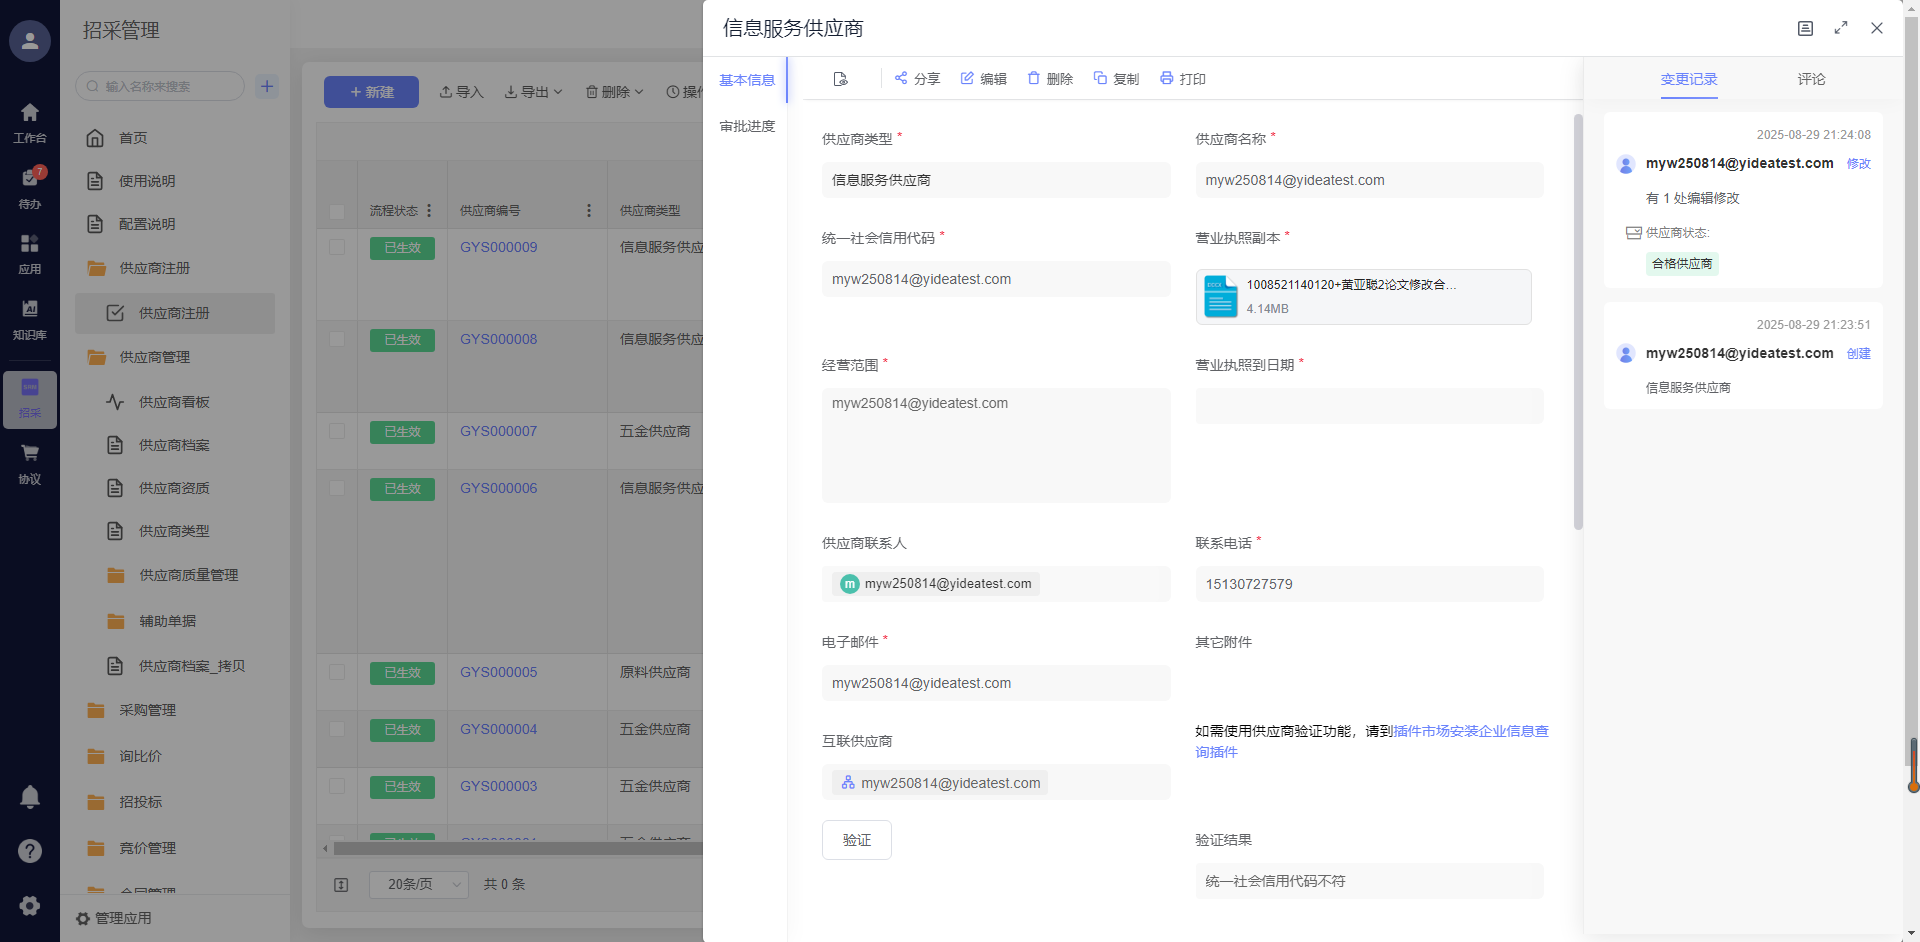
Task: Expand the detail panel to fullscreen
Action: pyautogui.click(x=1841, y=28)
